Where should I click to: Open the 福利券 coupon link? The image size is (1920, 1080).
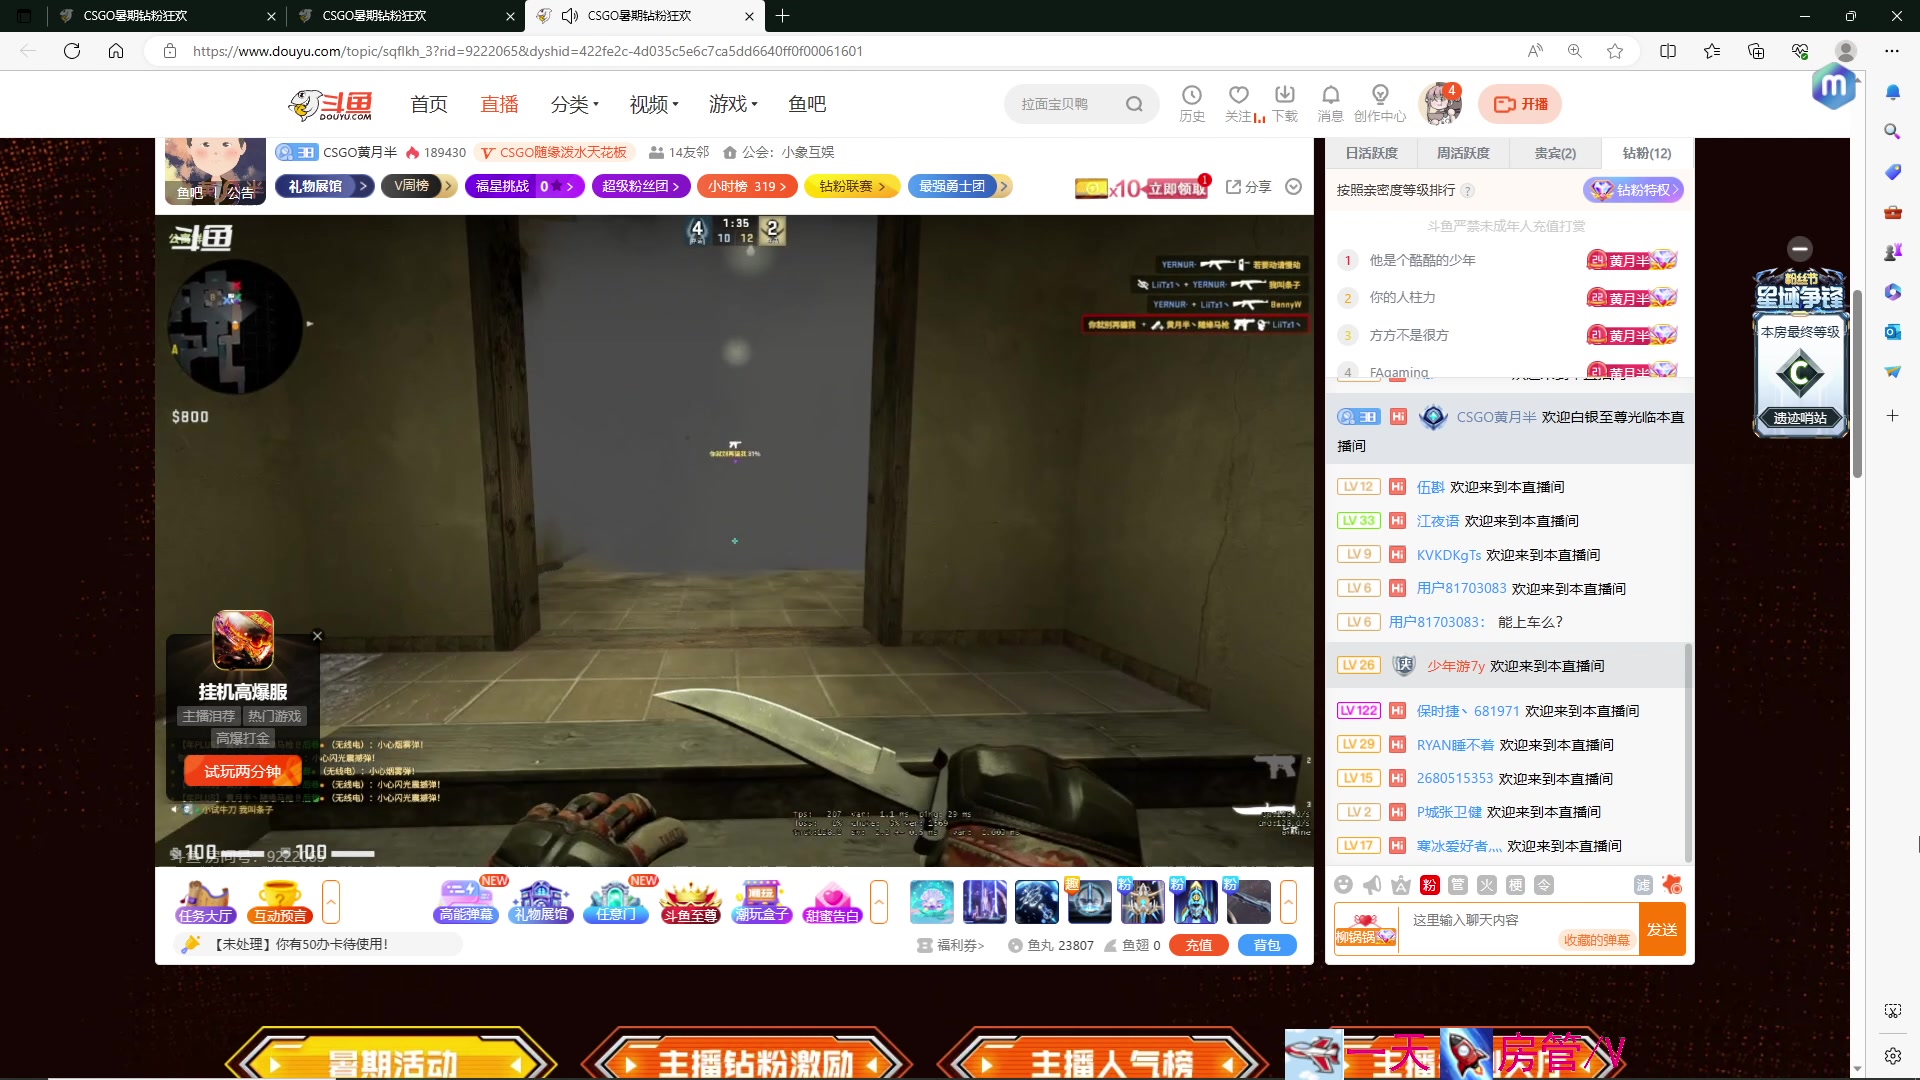click(x=951, y=945)
